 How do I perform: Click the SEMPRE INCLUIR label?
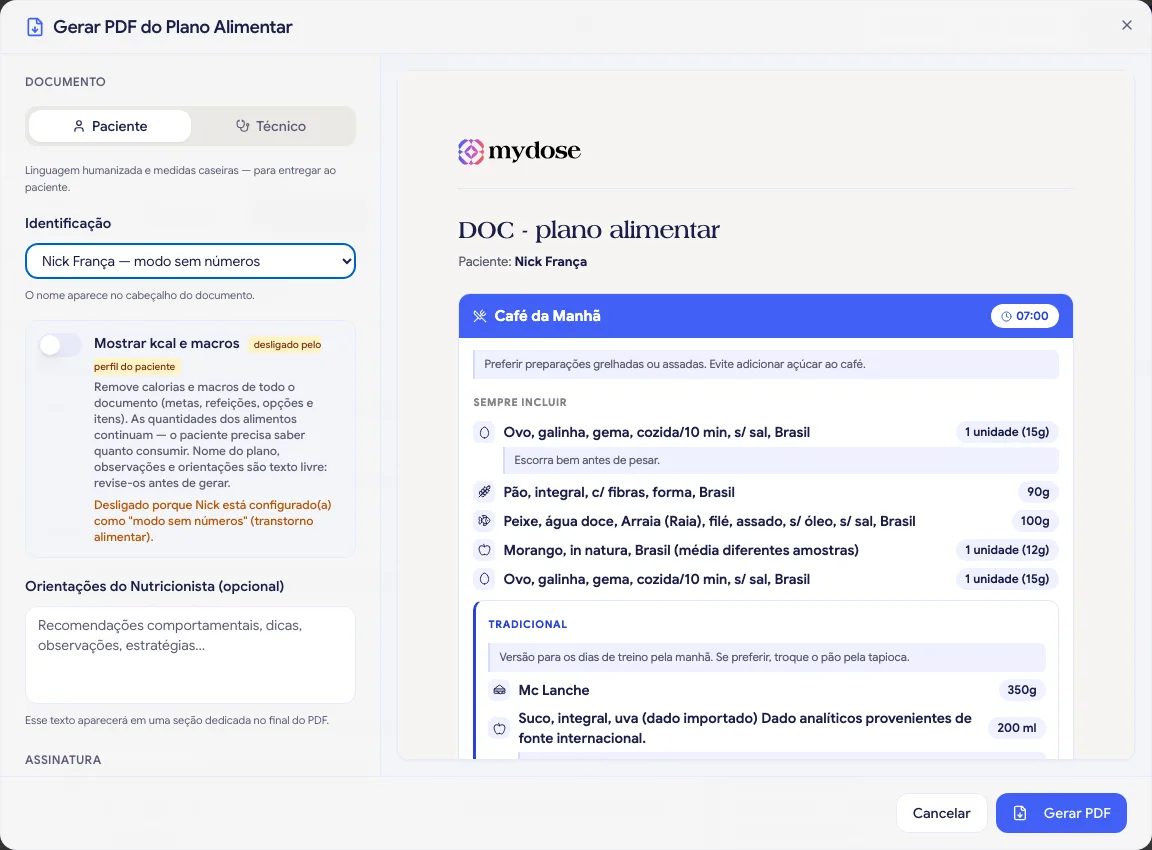(519, 403)
